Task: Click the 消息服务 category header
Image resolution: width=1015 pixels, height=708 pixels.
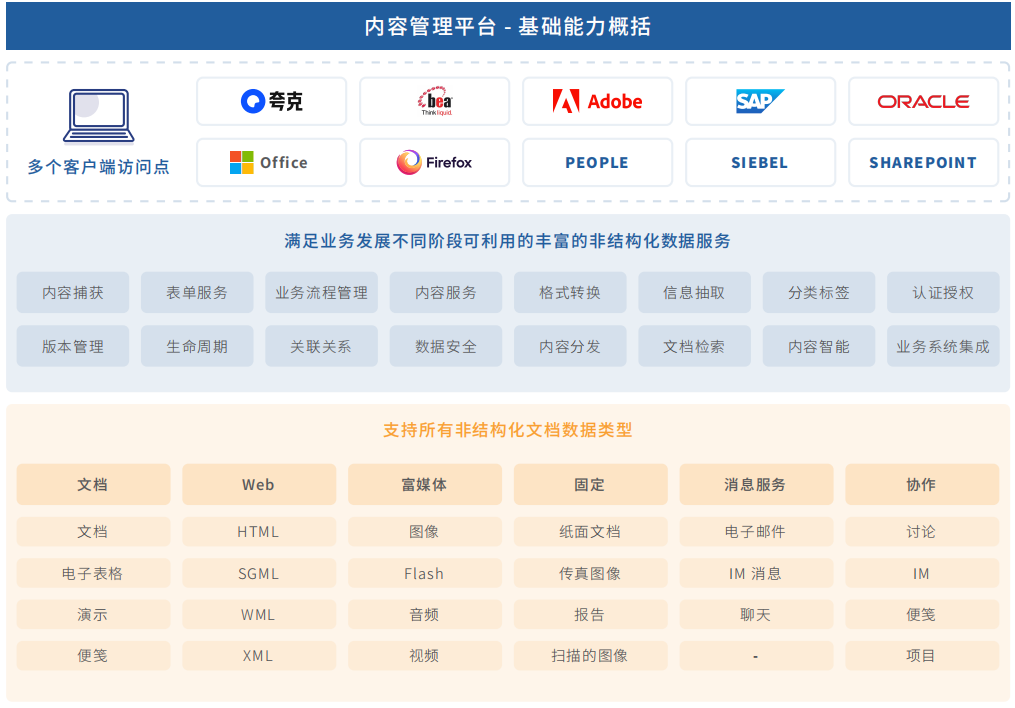Action: pos(755,484)
